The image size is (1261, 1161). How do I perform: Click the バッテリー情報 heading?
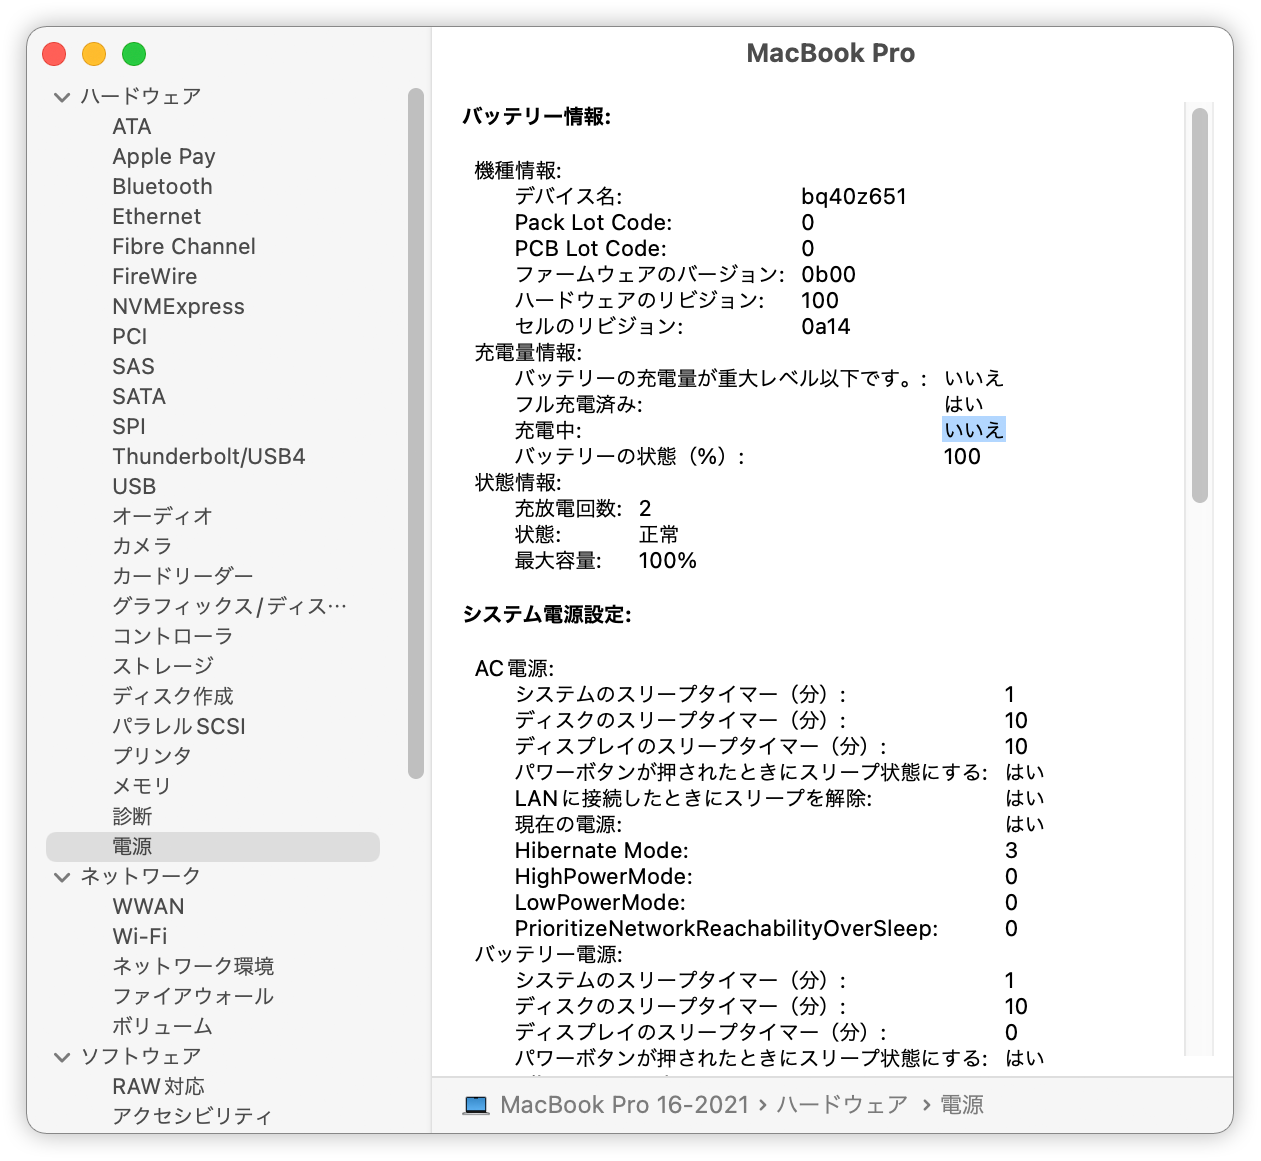537,117
